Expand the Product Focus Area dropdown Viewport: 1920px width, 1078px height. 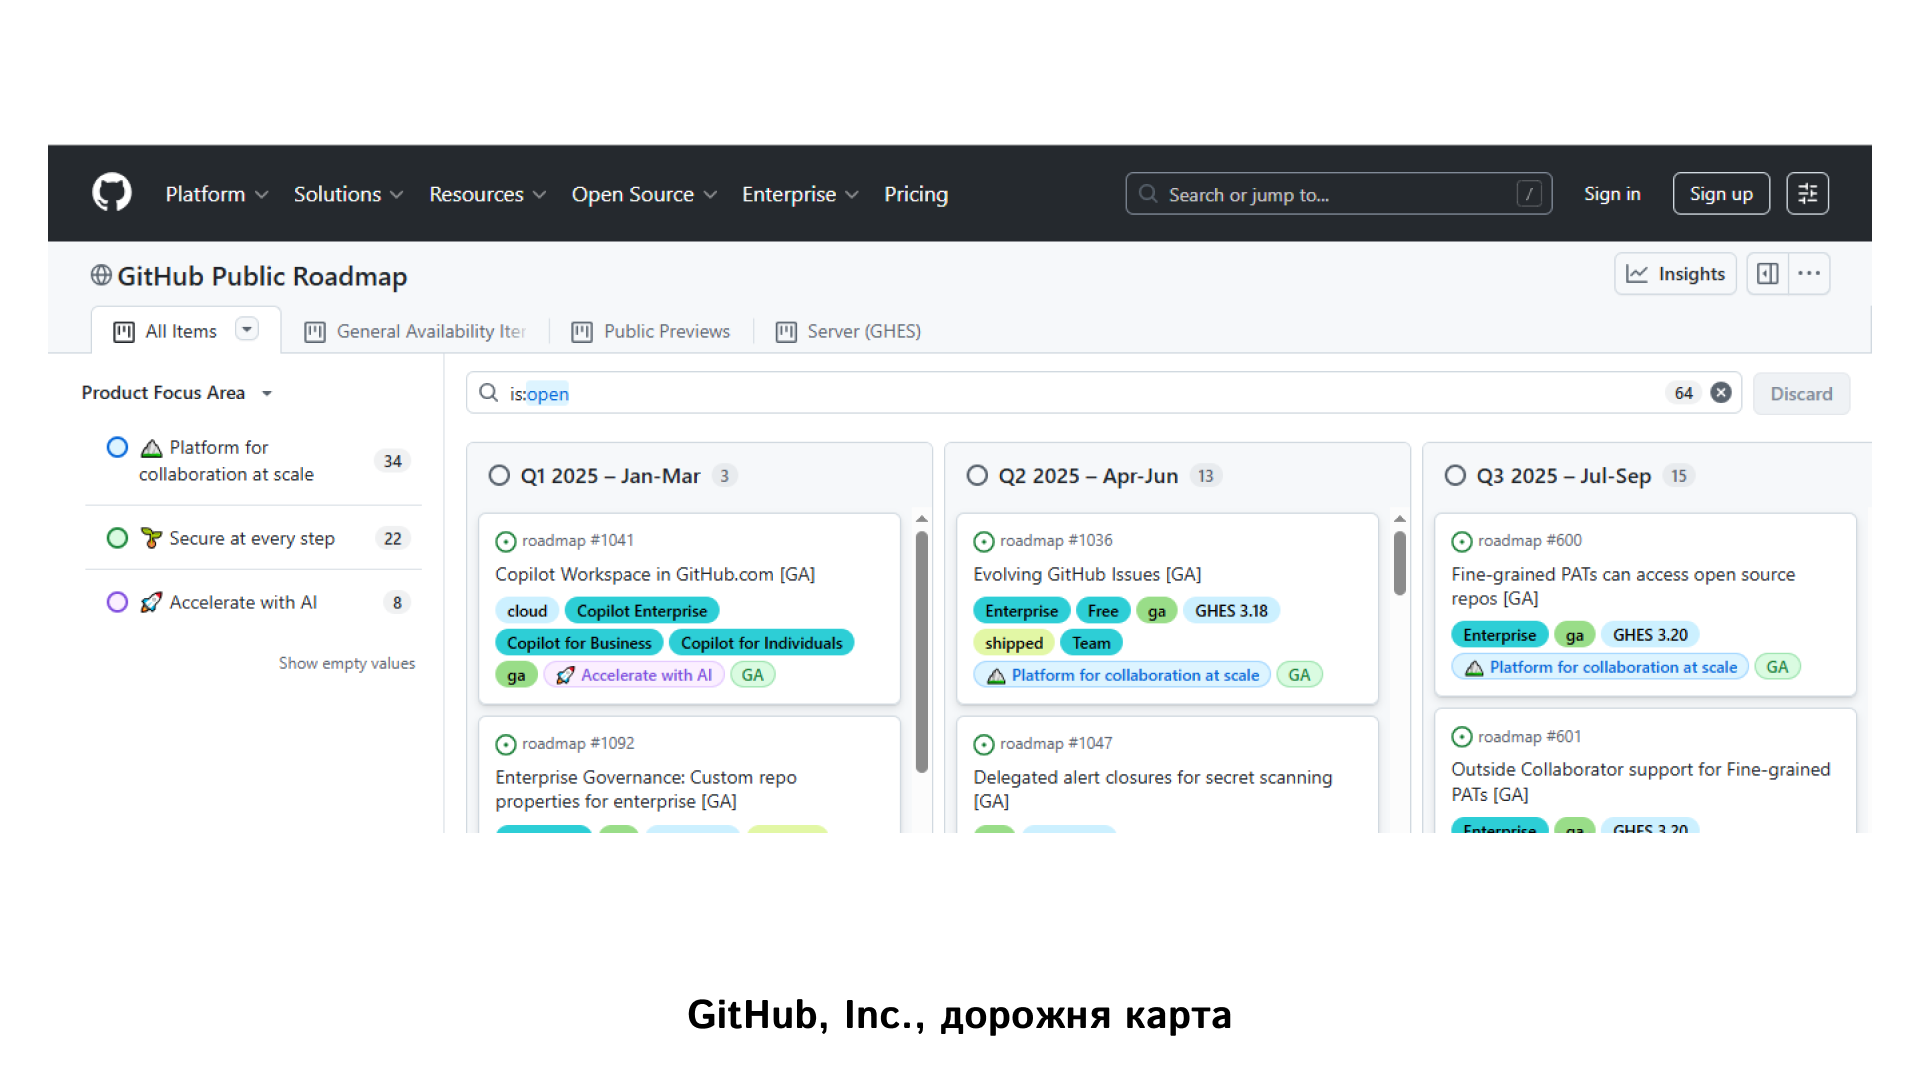(267, 393)
